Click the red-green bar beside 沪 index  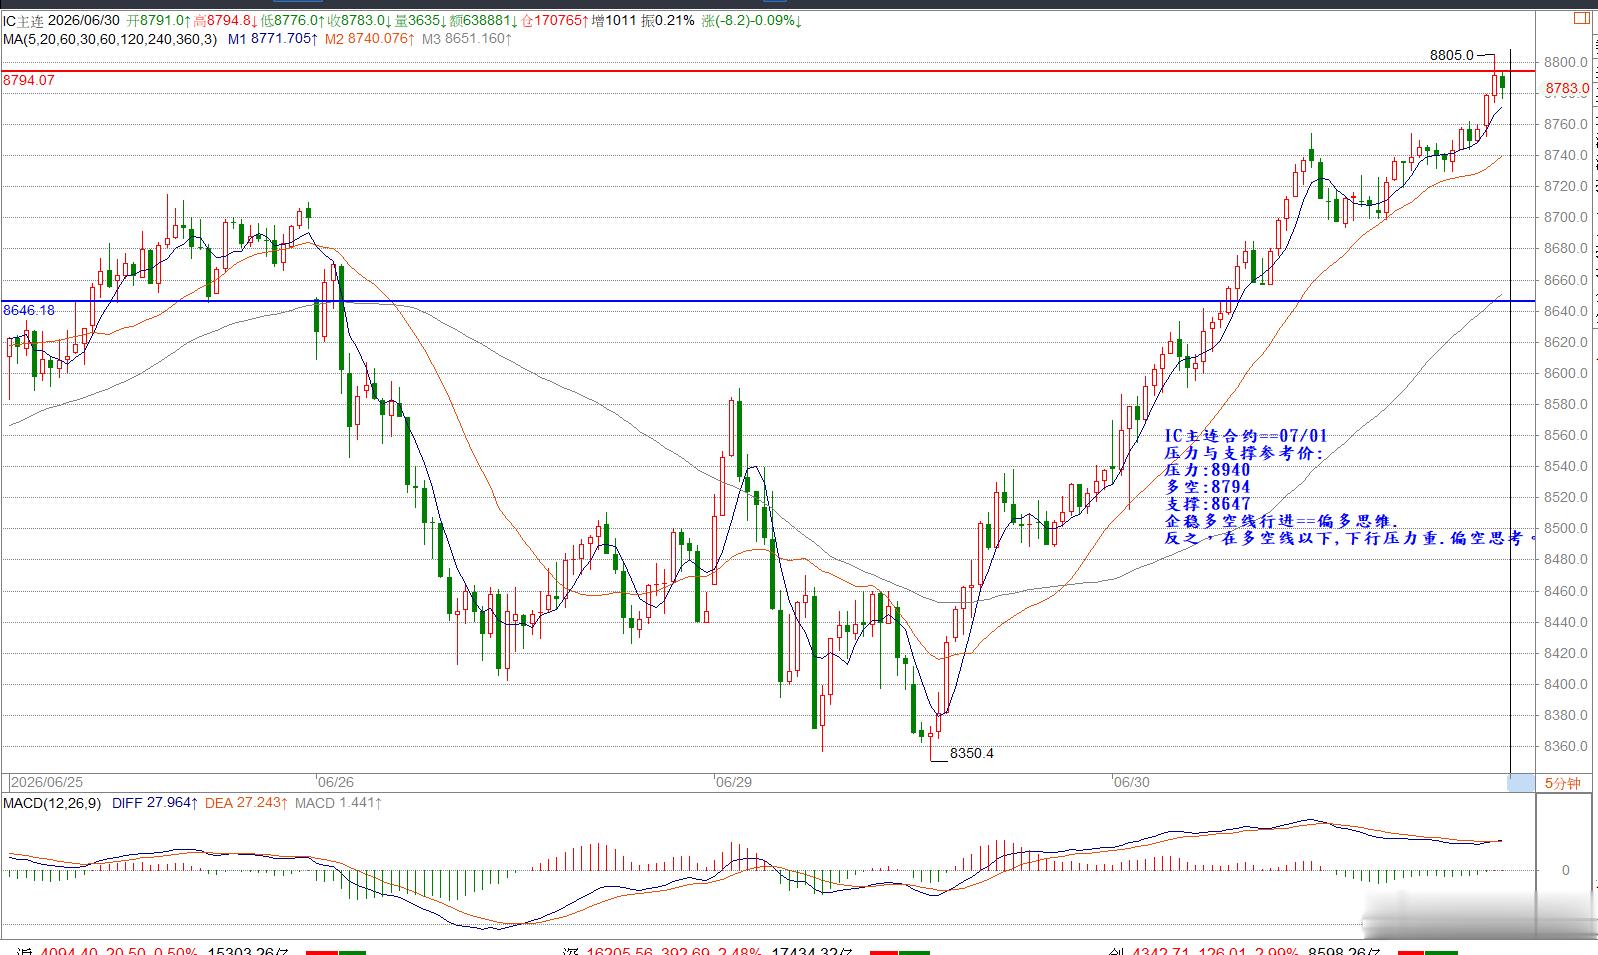336,952
